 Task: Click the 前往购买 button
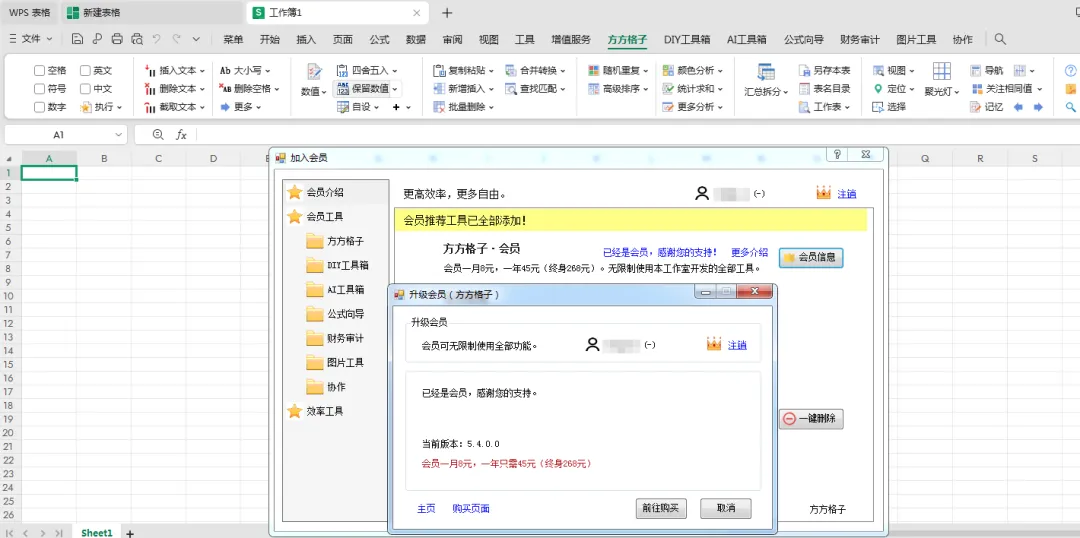(x=661, y=508)
